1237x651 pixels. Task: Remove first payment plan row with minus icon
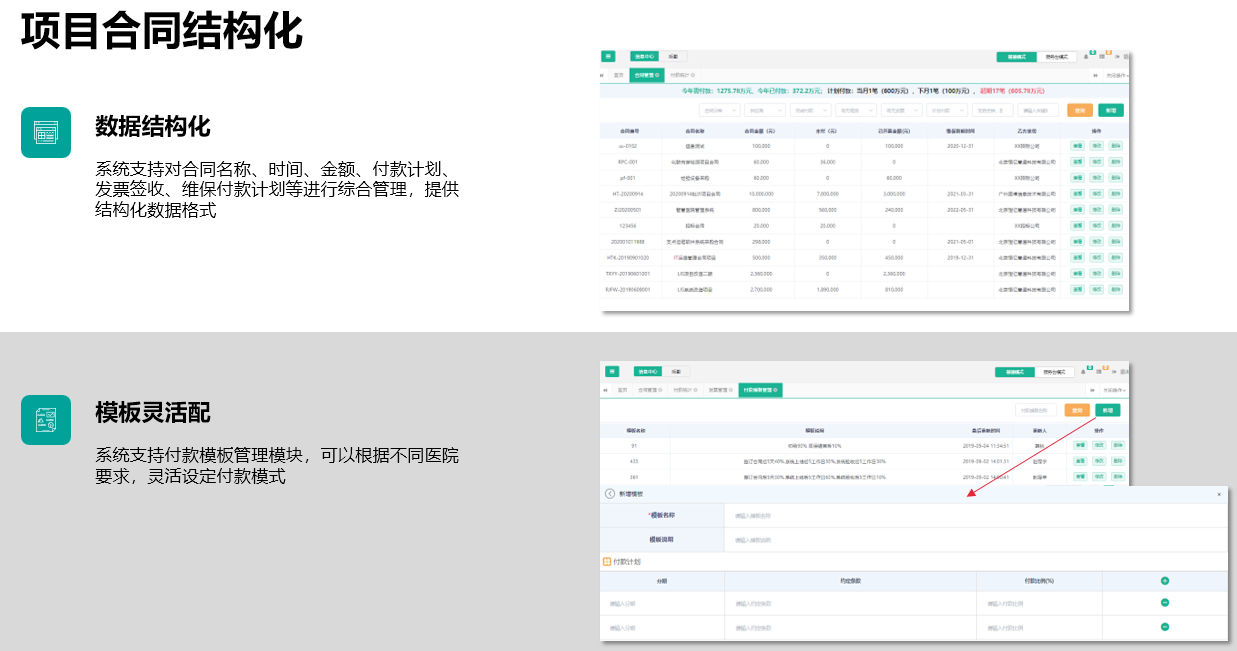(x=1165, y=603)
